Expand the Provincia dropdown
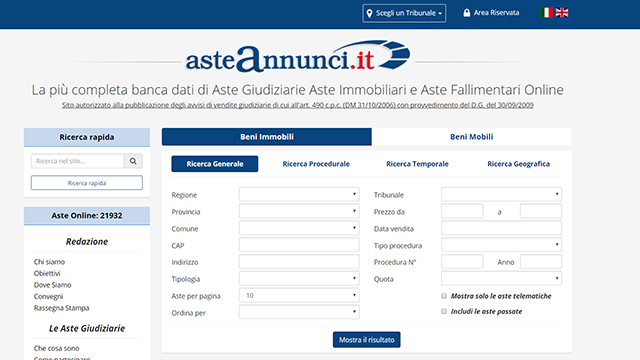 [x=299, y=211]
